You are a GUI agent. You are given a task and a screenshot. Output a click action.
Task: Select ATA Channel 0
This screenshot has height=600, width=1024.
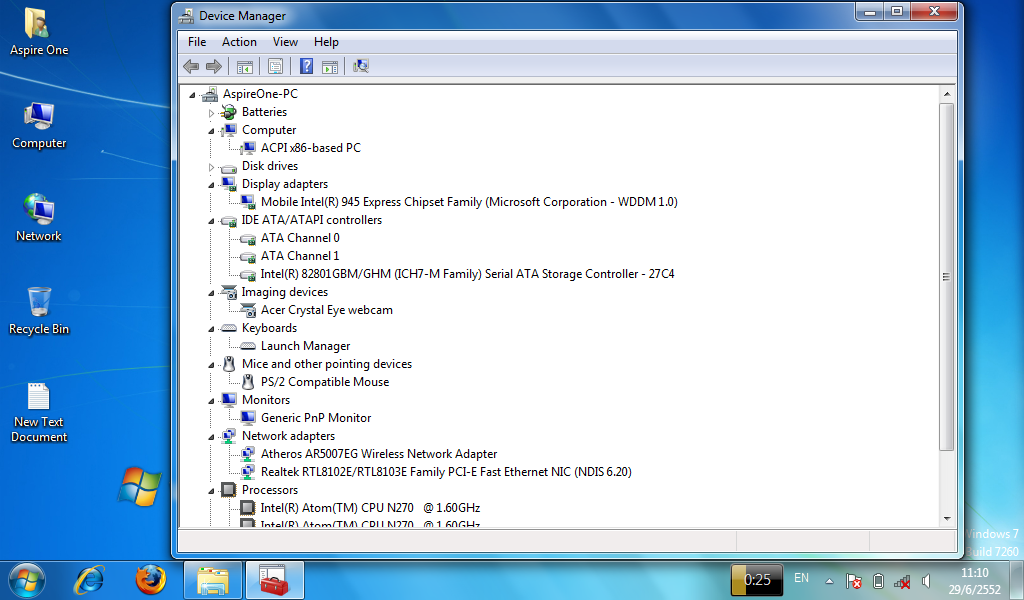click(x=300, y=238)
